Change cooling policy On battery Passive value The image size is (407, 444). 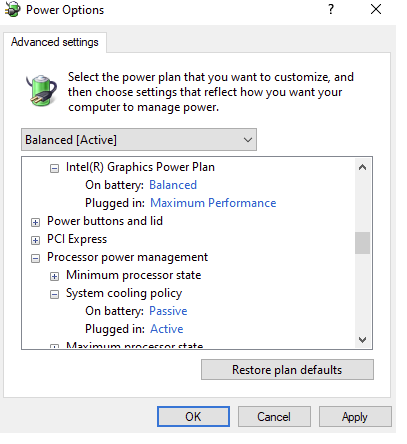pos(168,311)
